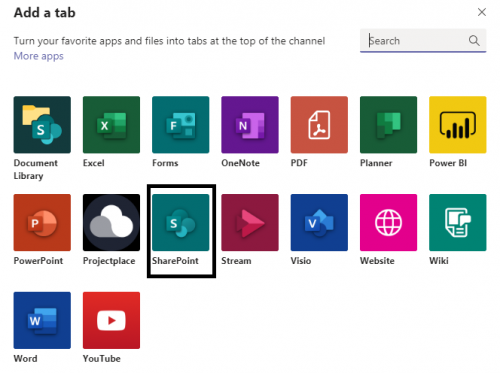Add a Power BI tab
This screenshot has height=373, width=500.
click(x=458, y=125)
